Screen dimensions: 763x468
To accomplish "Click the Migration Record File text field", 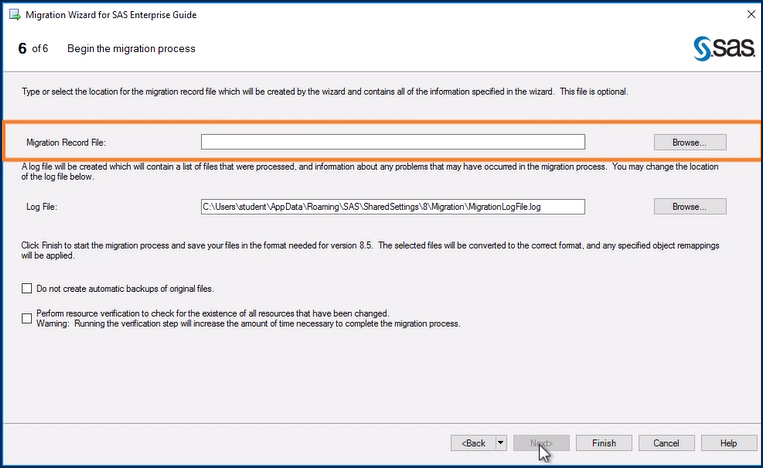I will pos(392,142).
